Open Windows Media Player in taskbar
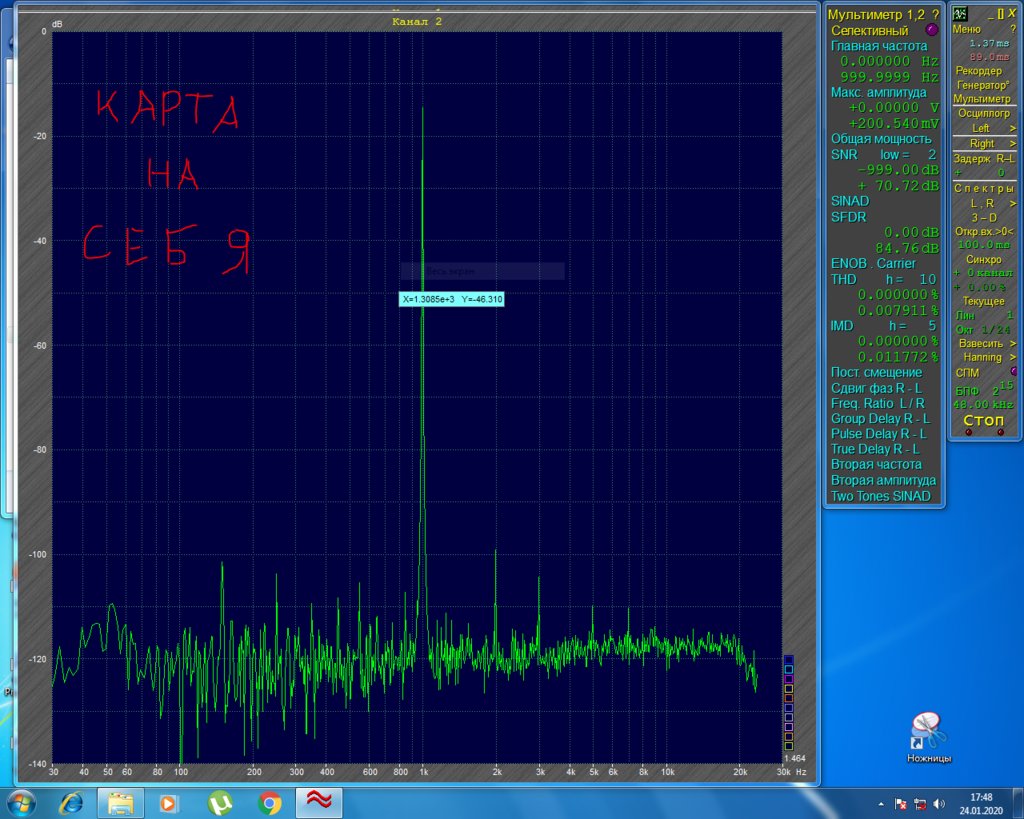This screenshot has width=1024, height=819. tap(170, 803)
